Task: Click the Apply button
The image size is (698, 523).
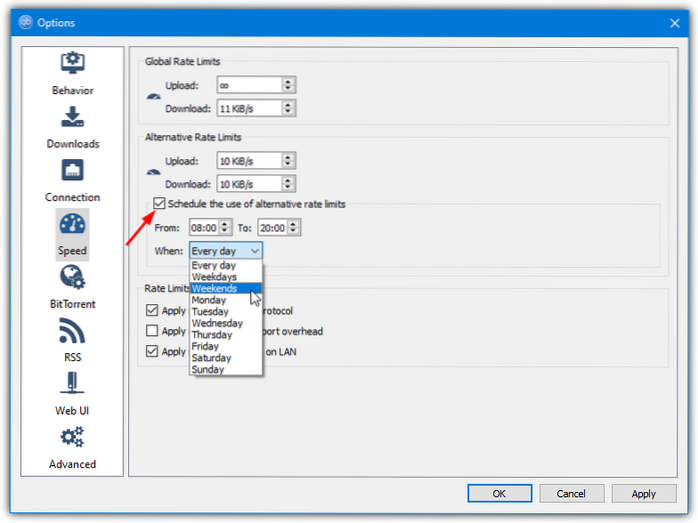Action: pos(643,493)
